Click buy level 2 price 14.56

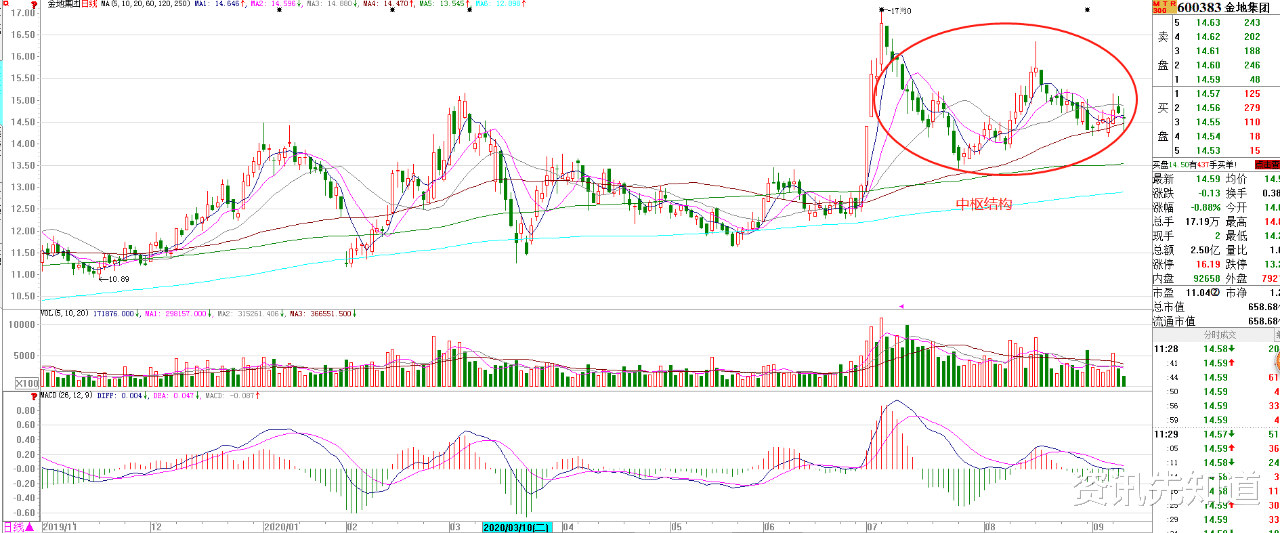[1206, 107]
